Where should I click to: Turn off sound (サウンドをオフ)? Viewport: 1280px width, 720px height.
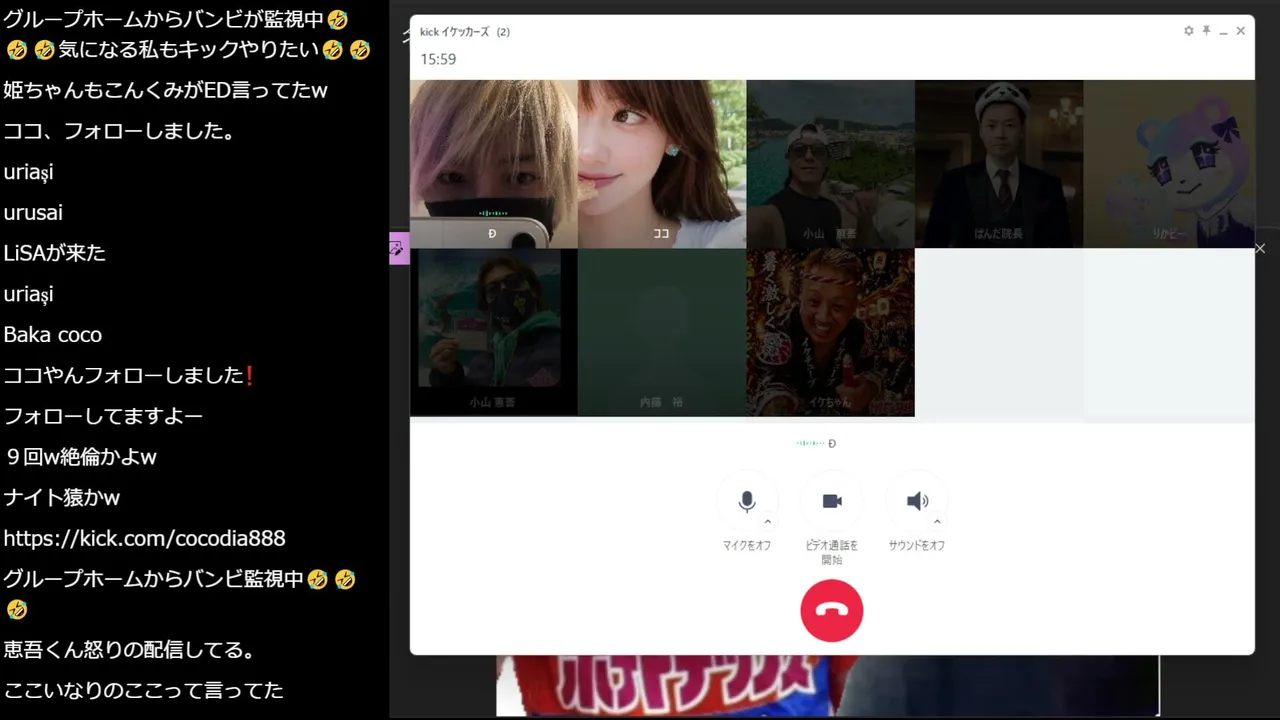click(917, 501)
